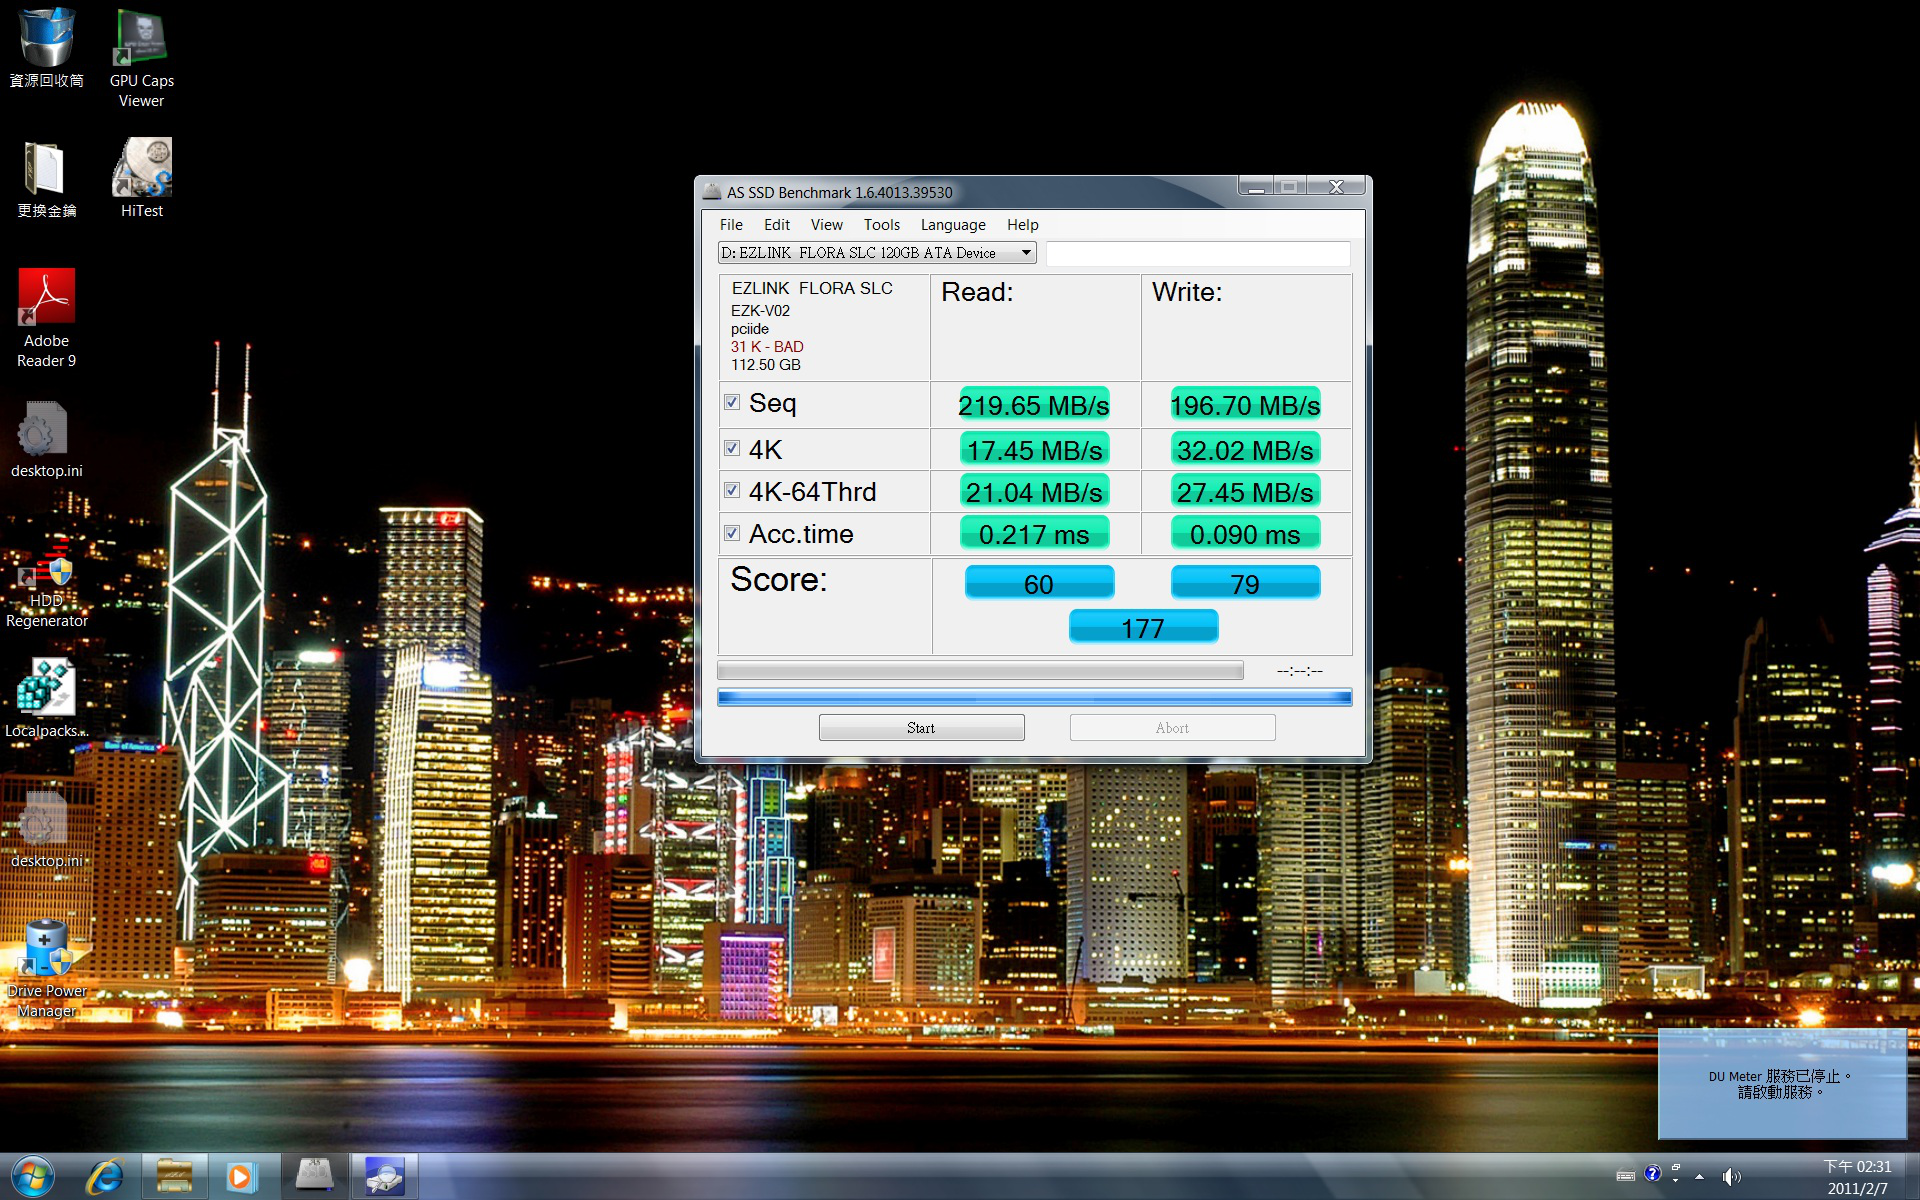Click the EZK-V02 firmware text

click(760, 311)
